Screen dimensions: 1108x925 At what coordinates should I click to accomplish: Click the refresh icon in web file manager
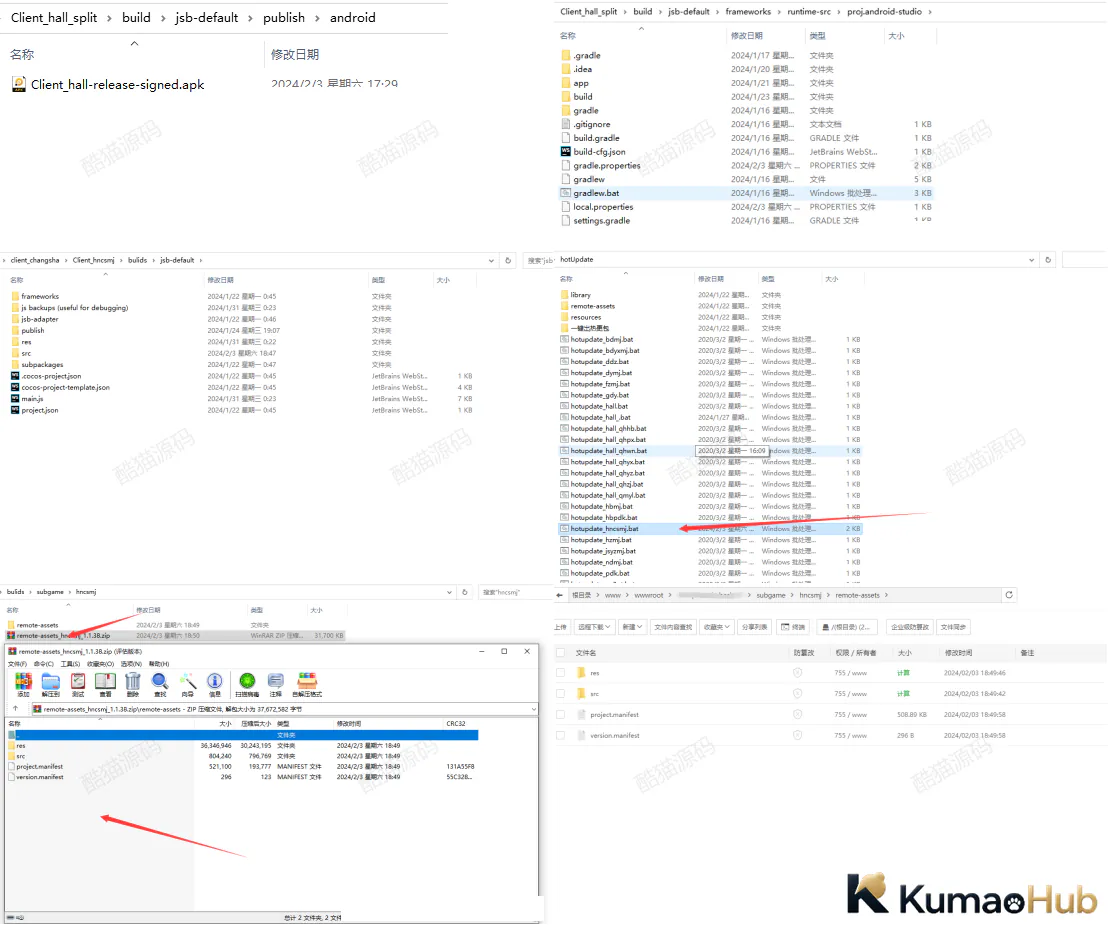(1009, 595)
